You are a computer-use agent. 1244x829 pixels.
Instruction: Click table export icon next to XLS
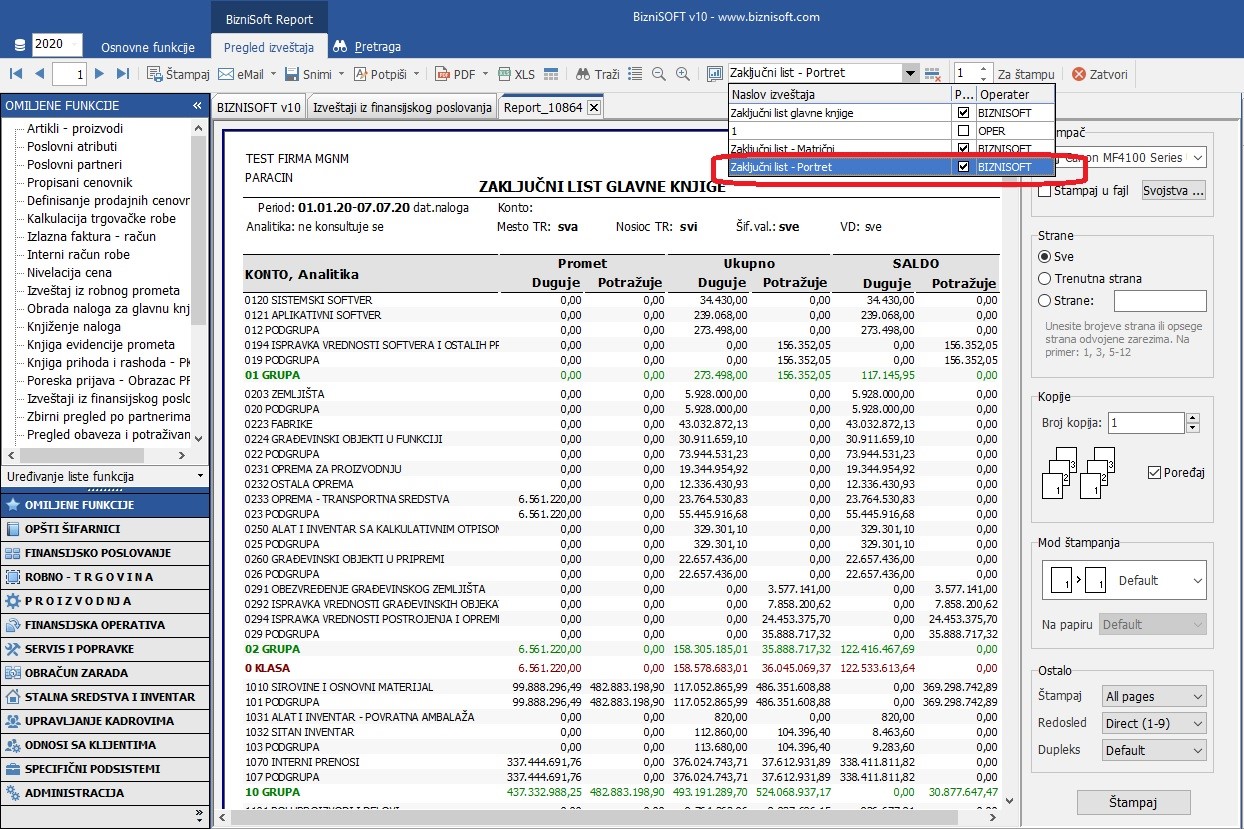point(550,74)
